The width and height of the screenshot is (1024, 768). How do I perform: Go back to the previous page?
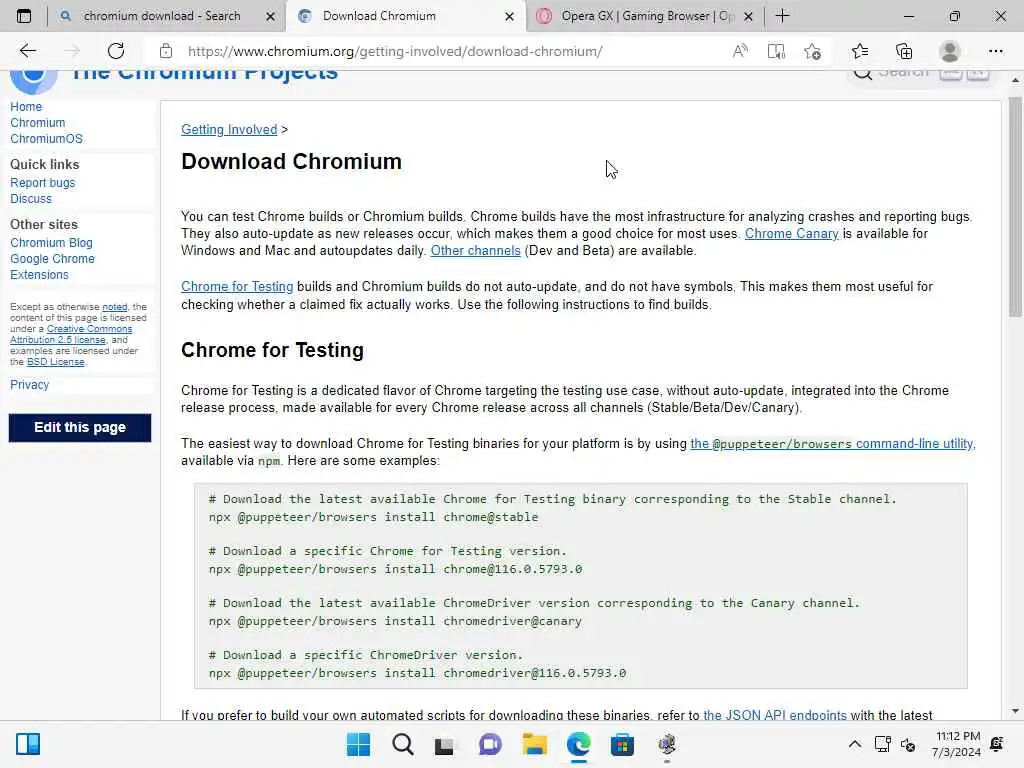point(27,51)
